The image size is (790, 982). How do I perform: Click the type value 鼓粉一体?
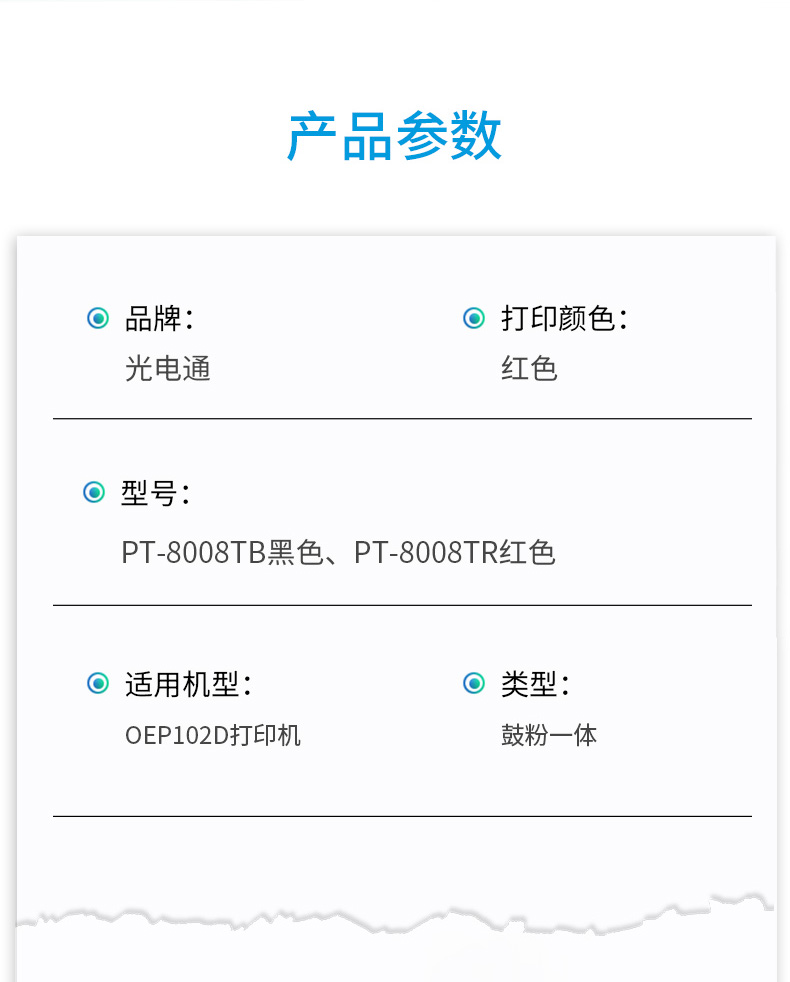[x=548, y=736]
